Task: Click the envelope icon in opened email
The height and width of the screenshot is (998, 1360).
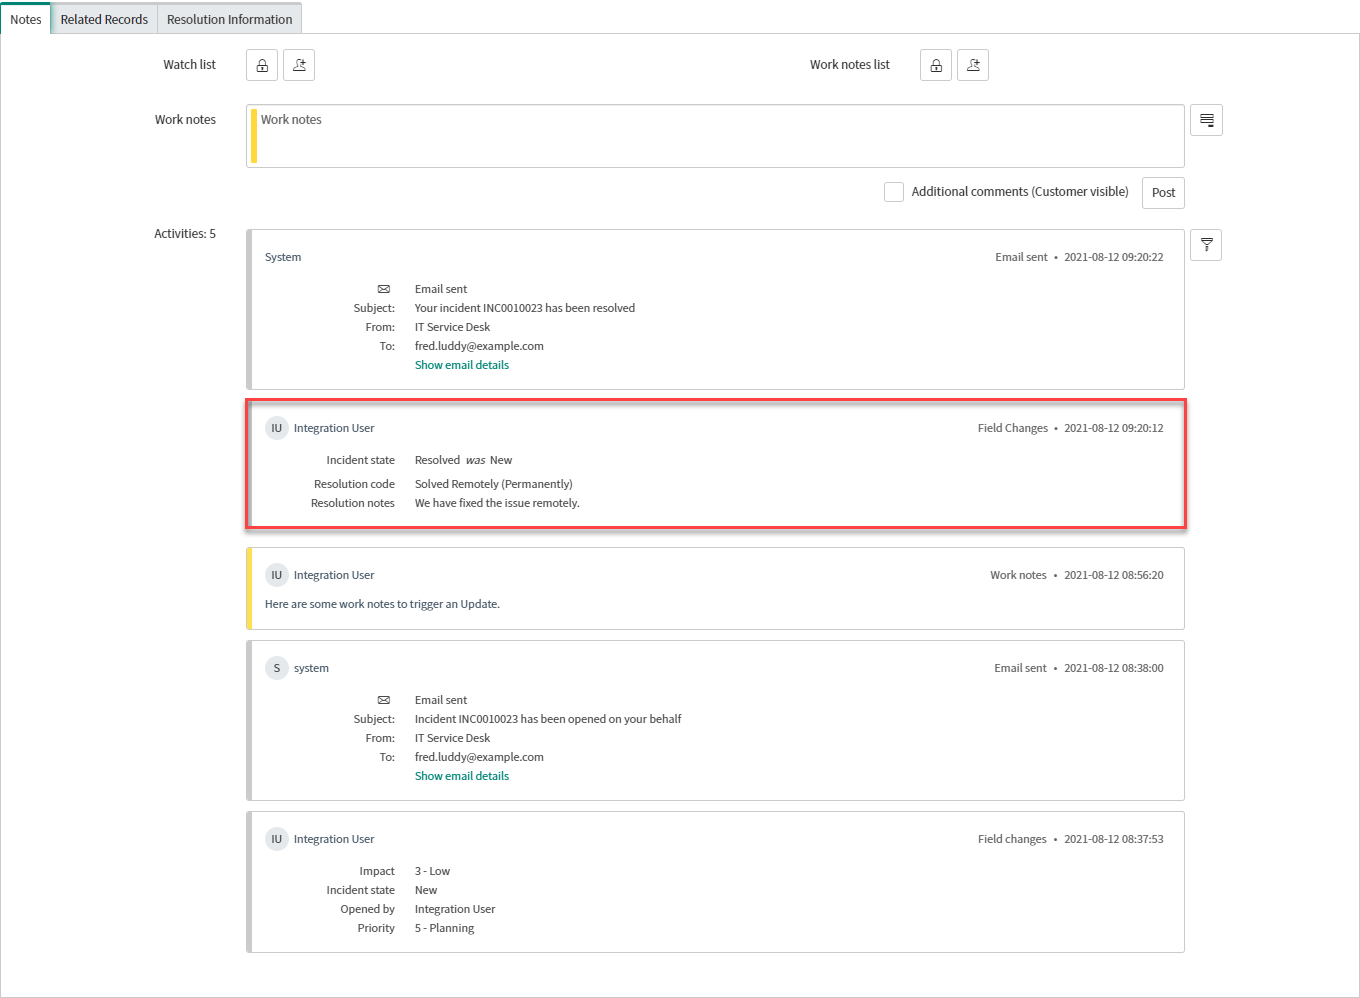Action: click(384, 700)
